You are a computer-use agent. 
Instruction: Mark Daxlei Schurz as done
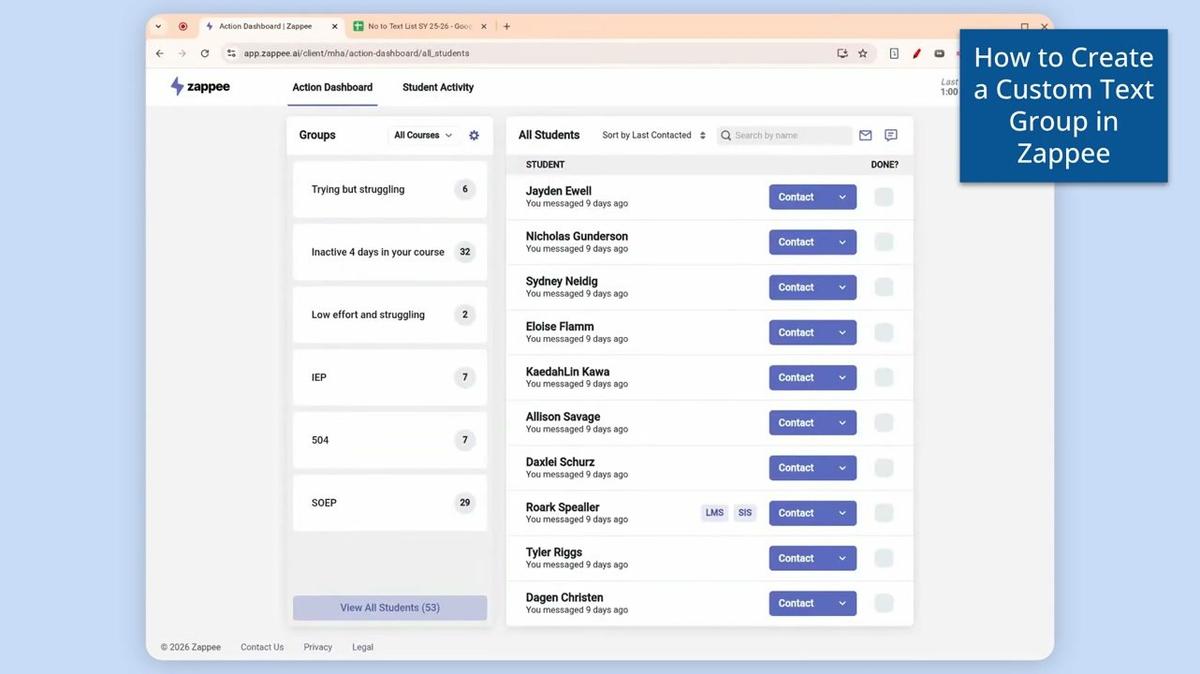884,468
